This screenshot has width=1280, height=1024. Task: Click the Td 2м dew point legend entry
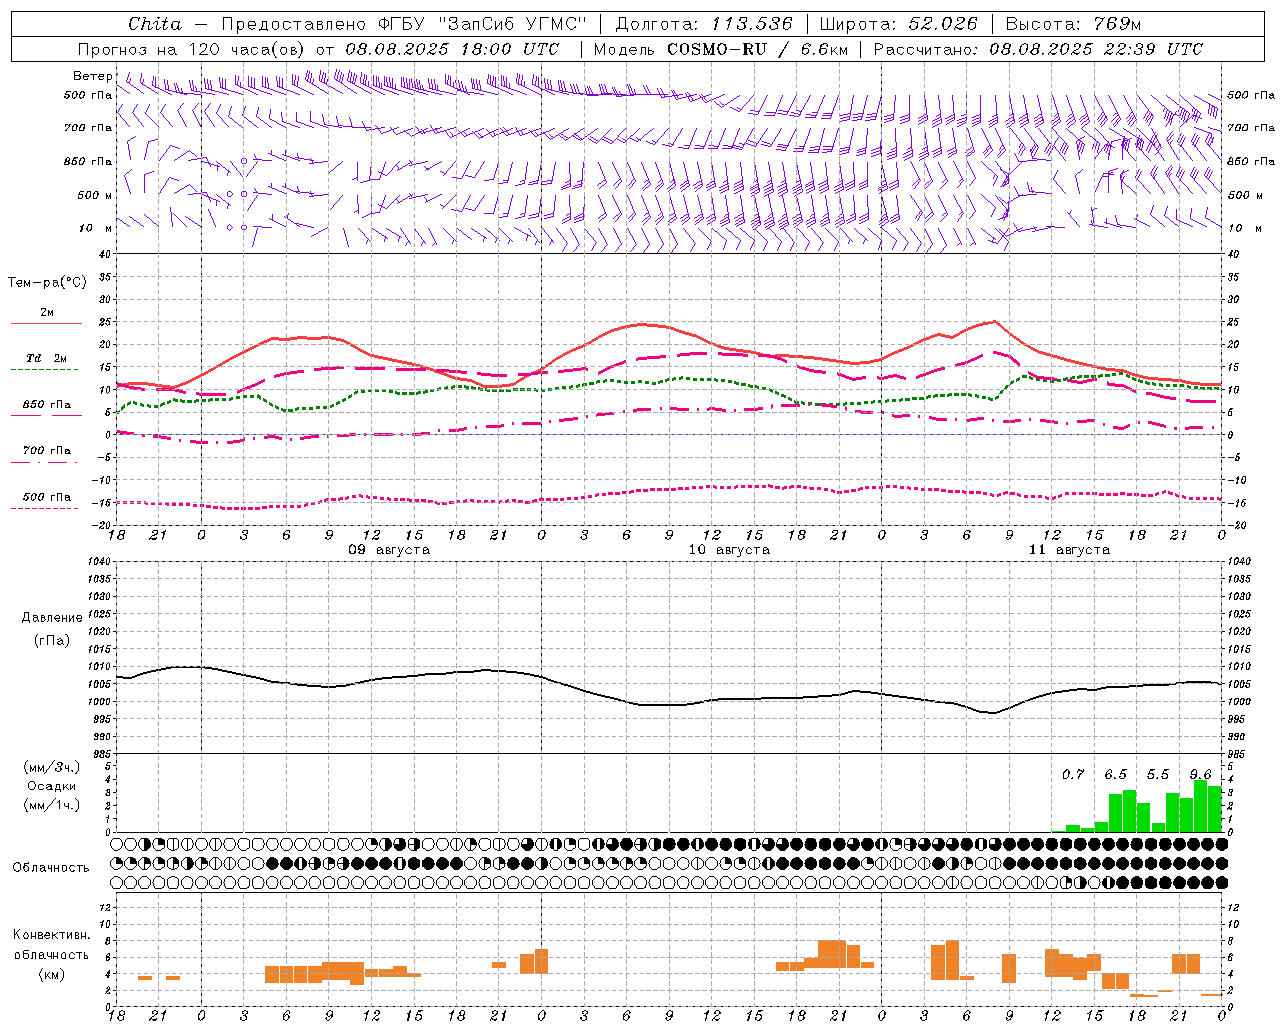[x=46, y=358]
